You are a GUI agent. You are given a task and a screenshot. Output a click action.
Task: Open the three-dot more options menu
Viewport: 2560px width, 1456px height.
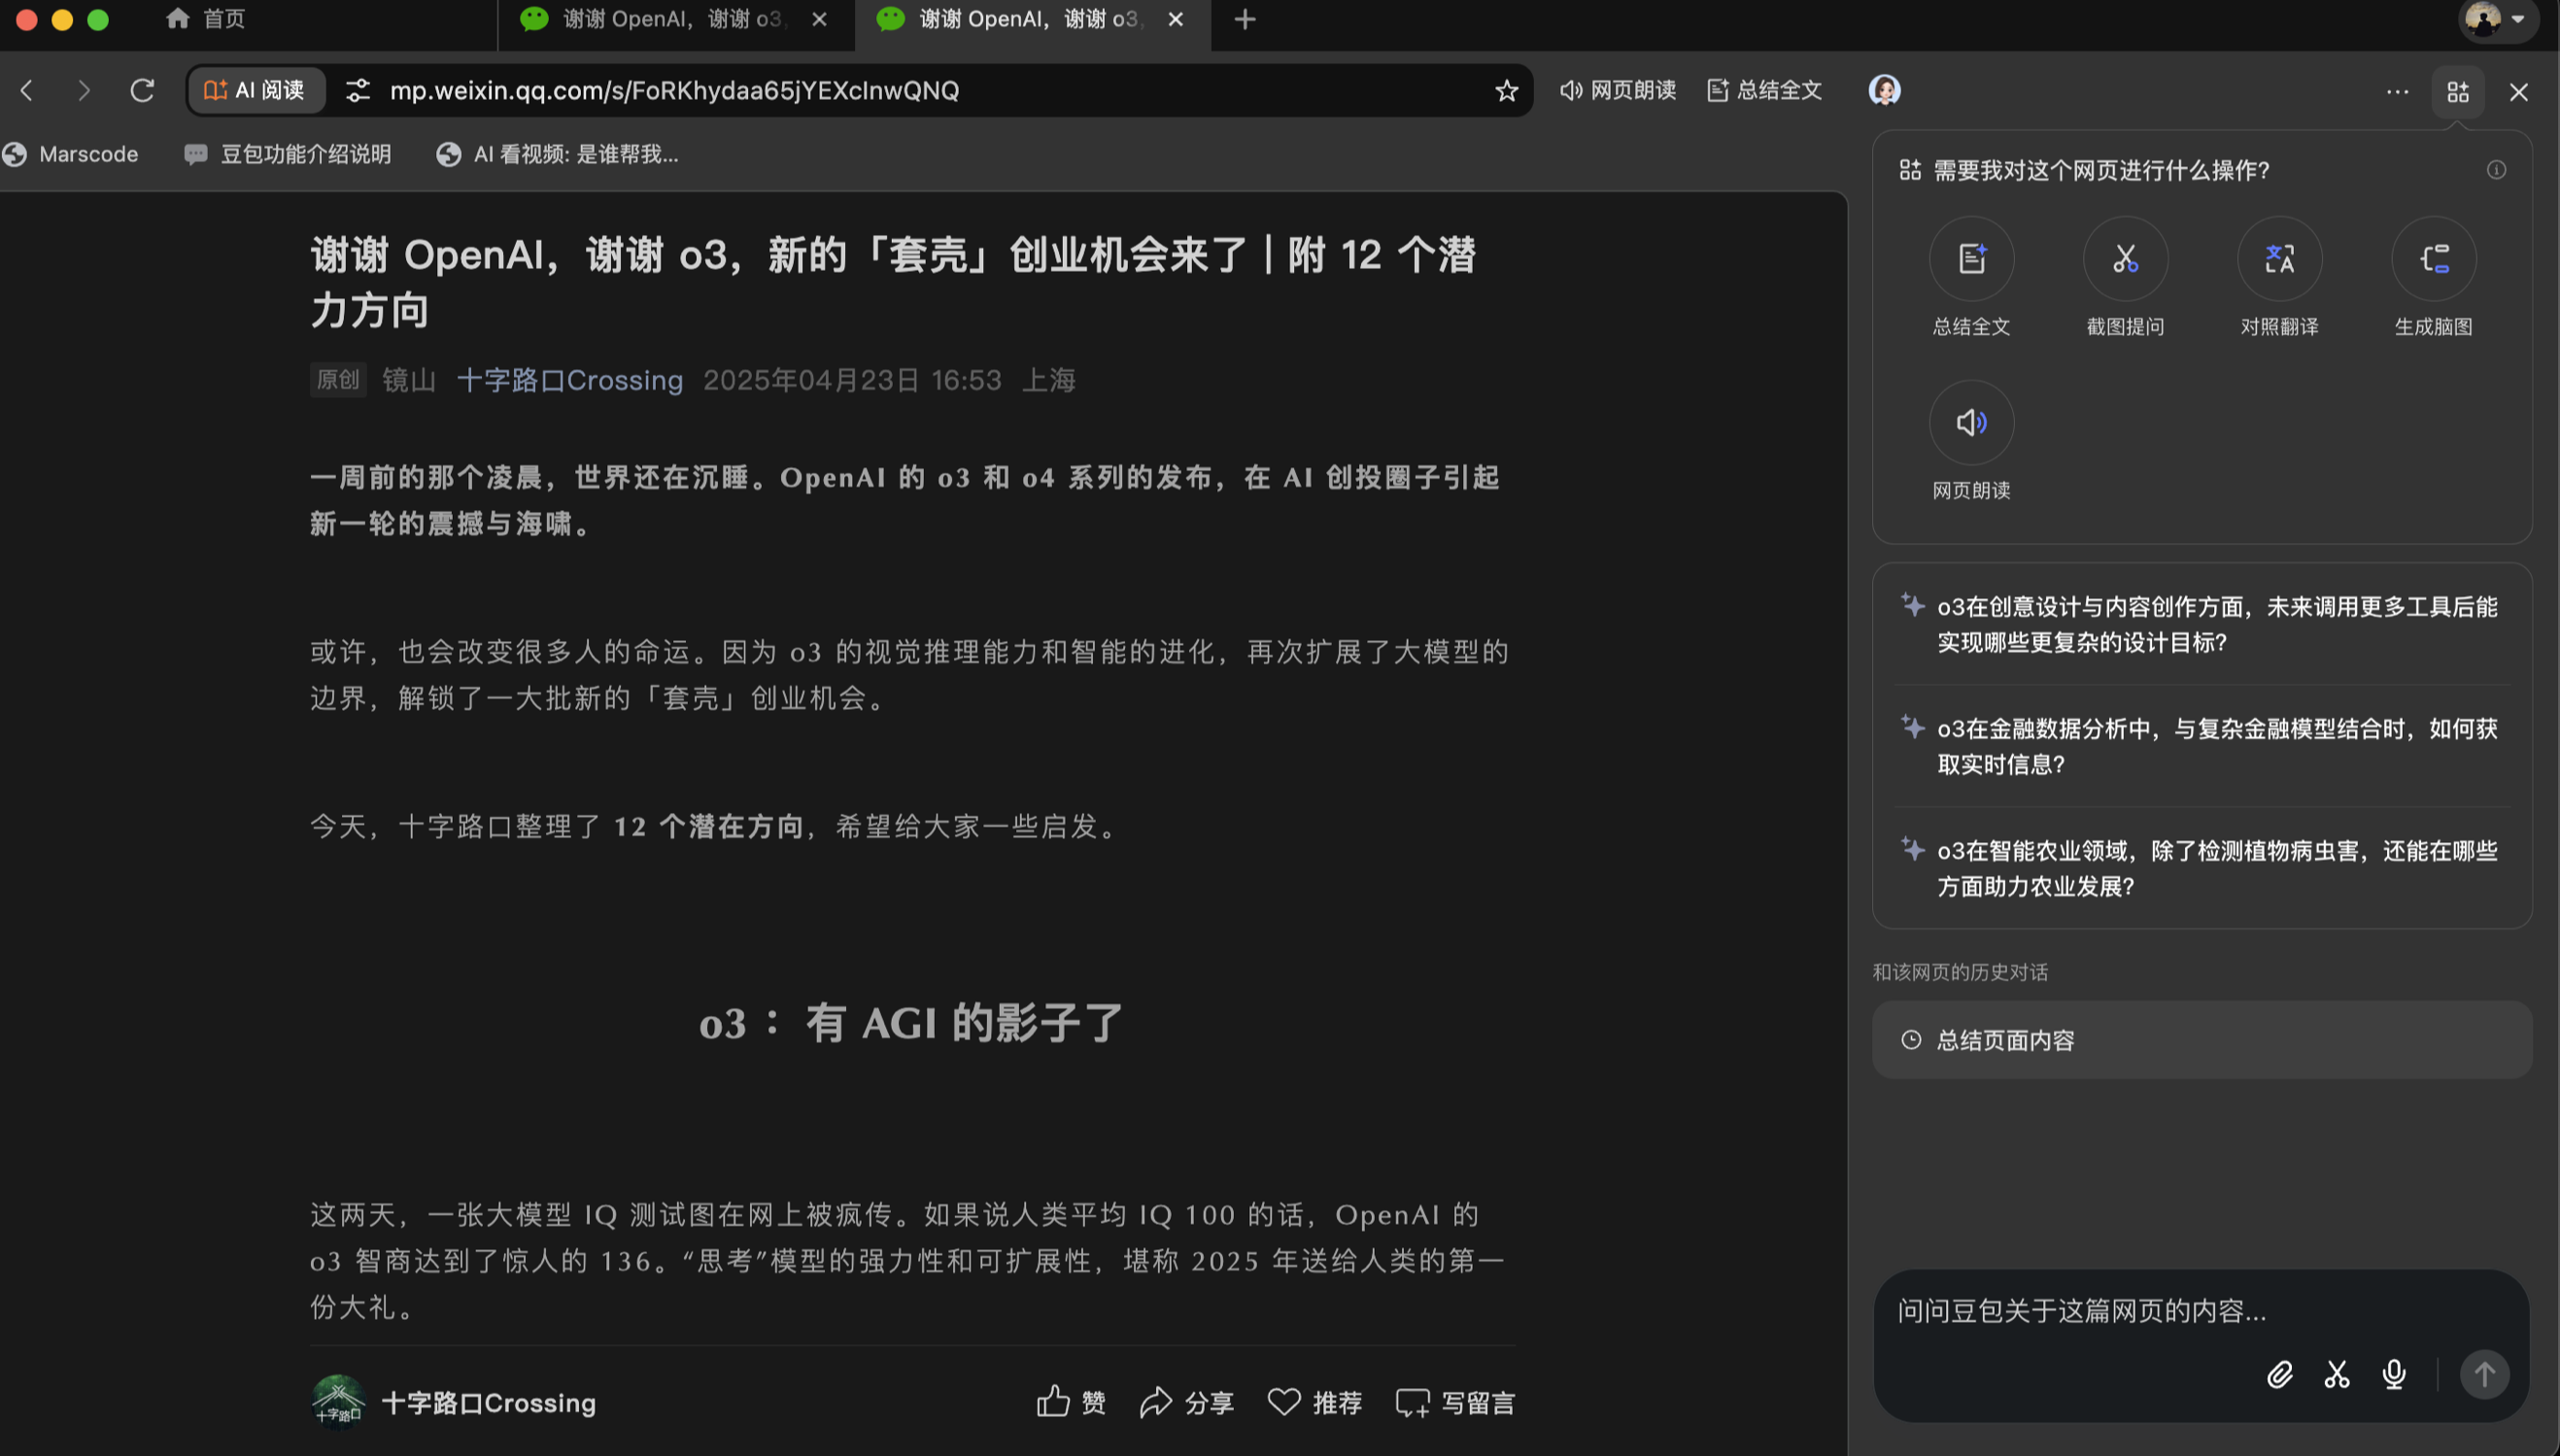tap(2397, 92)
